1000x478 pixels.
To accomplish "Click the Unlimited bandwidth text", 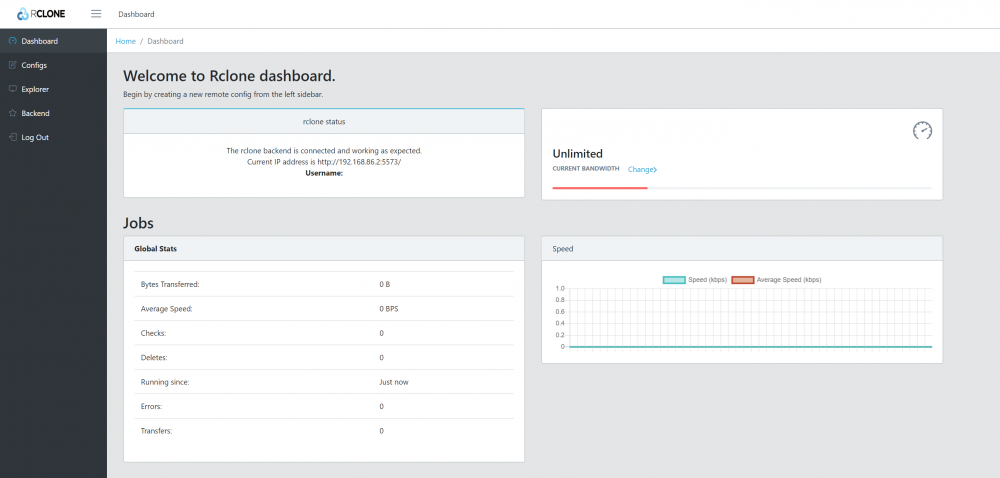I will [578, 154].
